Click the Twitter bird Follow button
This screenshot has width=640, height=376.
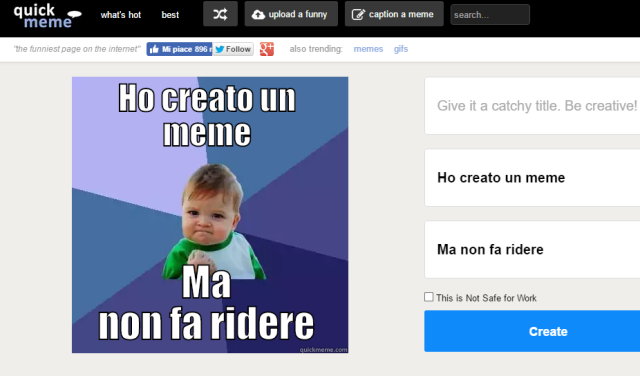click(233, 49)
